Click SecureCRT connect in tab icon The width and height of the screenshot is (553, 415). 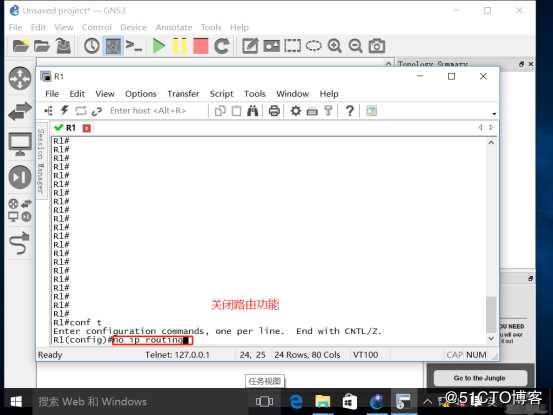click(81, 111)
